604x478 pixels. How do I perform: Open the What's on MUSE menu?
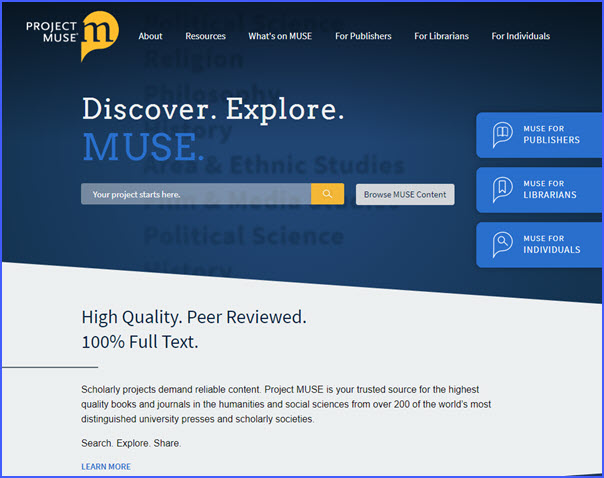[x=280, y=36]
